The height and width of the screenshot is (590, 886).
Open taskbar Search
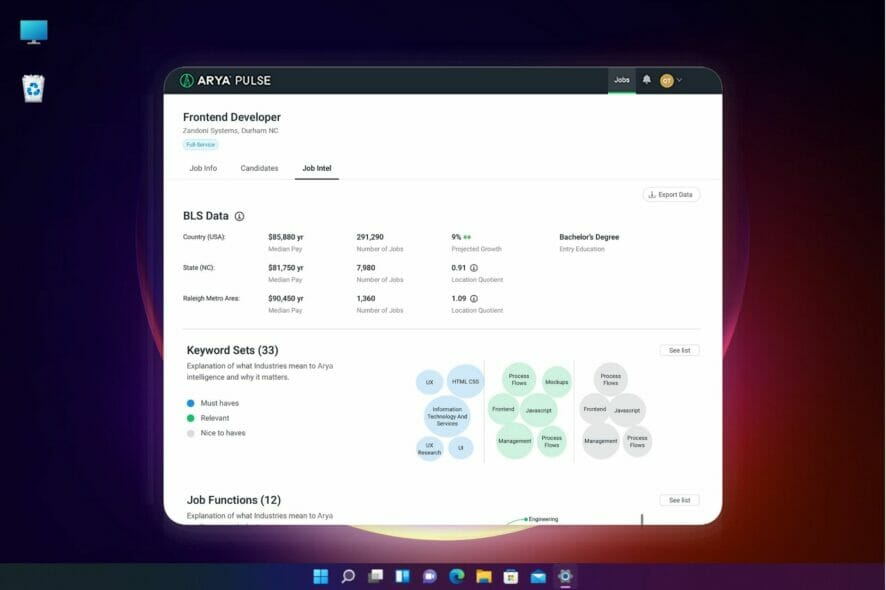(348, 576)
